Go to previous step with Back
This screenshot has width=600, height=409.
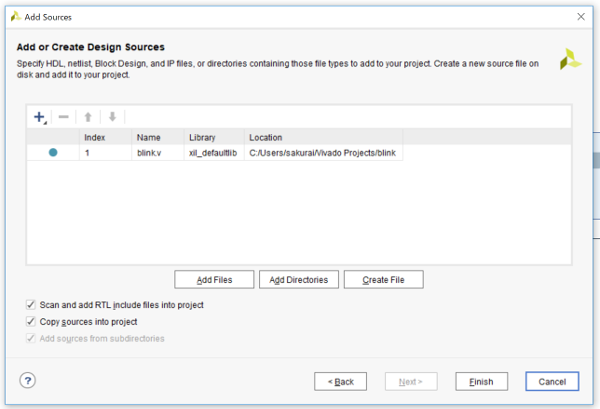pyautogui.click(x=340, y=381)
